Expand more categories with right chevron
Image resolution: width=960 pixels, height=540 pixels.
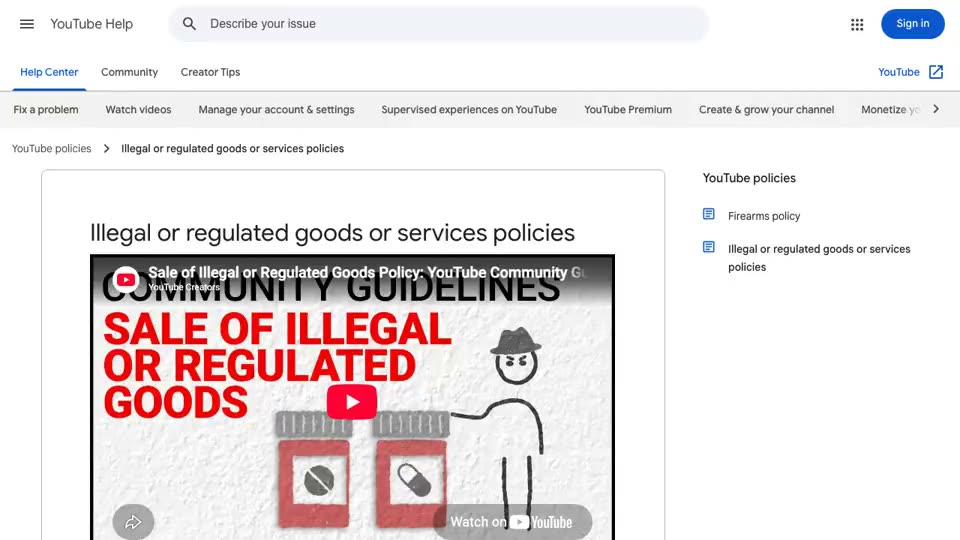tap(936, 109)
